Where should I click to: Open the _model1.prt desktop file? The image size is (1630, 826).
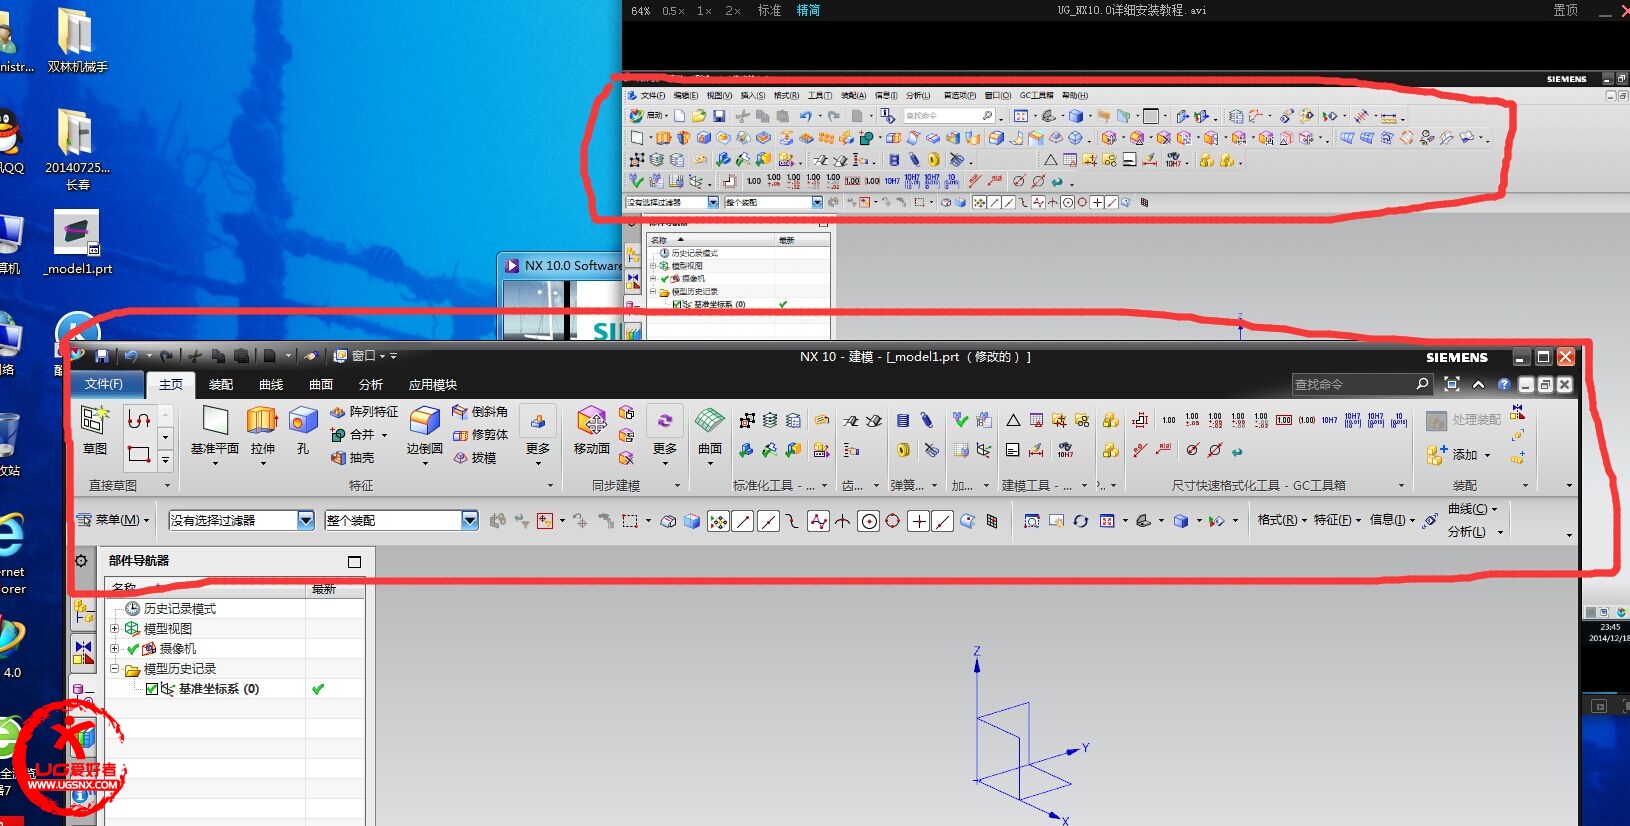77,244
